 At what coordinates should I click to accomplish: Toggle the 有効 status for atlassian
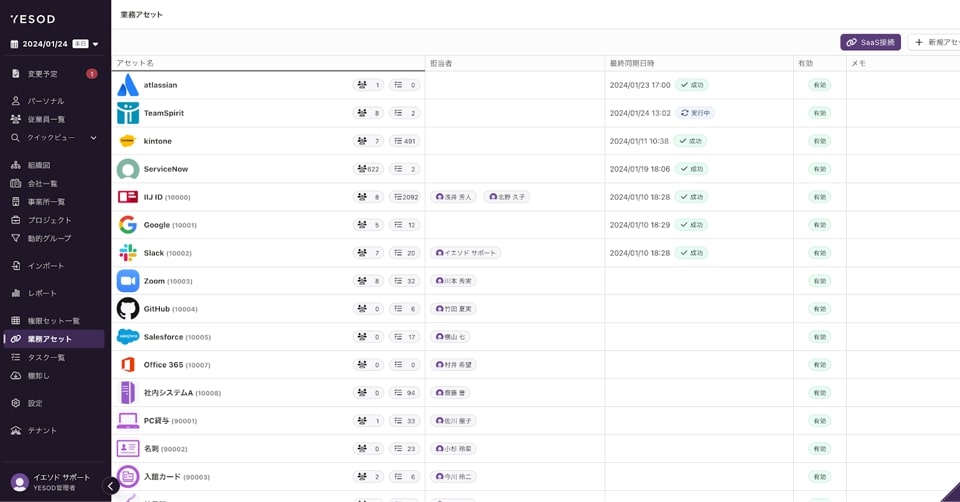pos(819,85)
